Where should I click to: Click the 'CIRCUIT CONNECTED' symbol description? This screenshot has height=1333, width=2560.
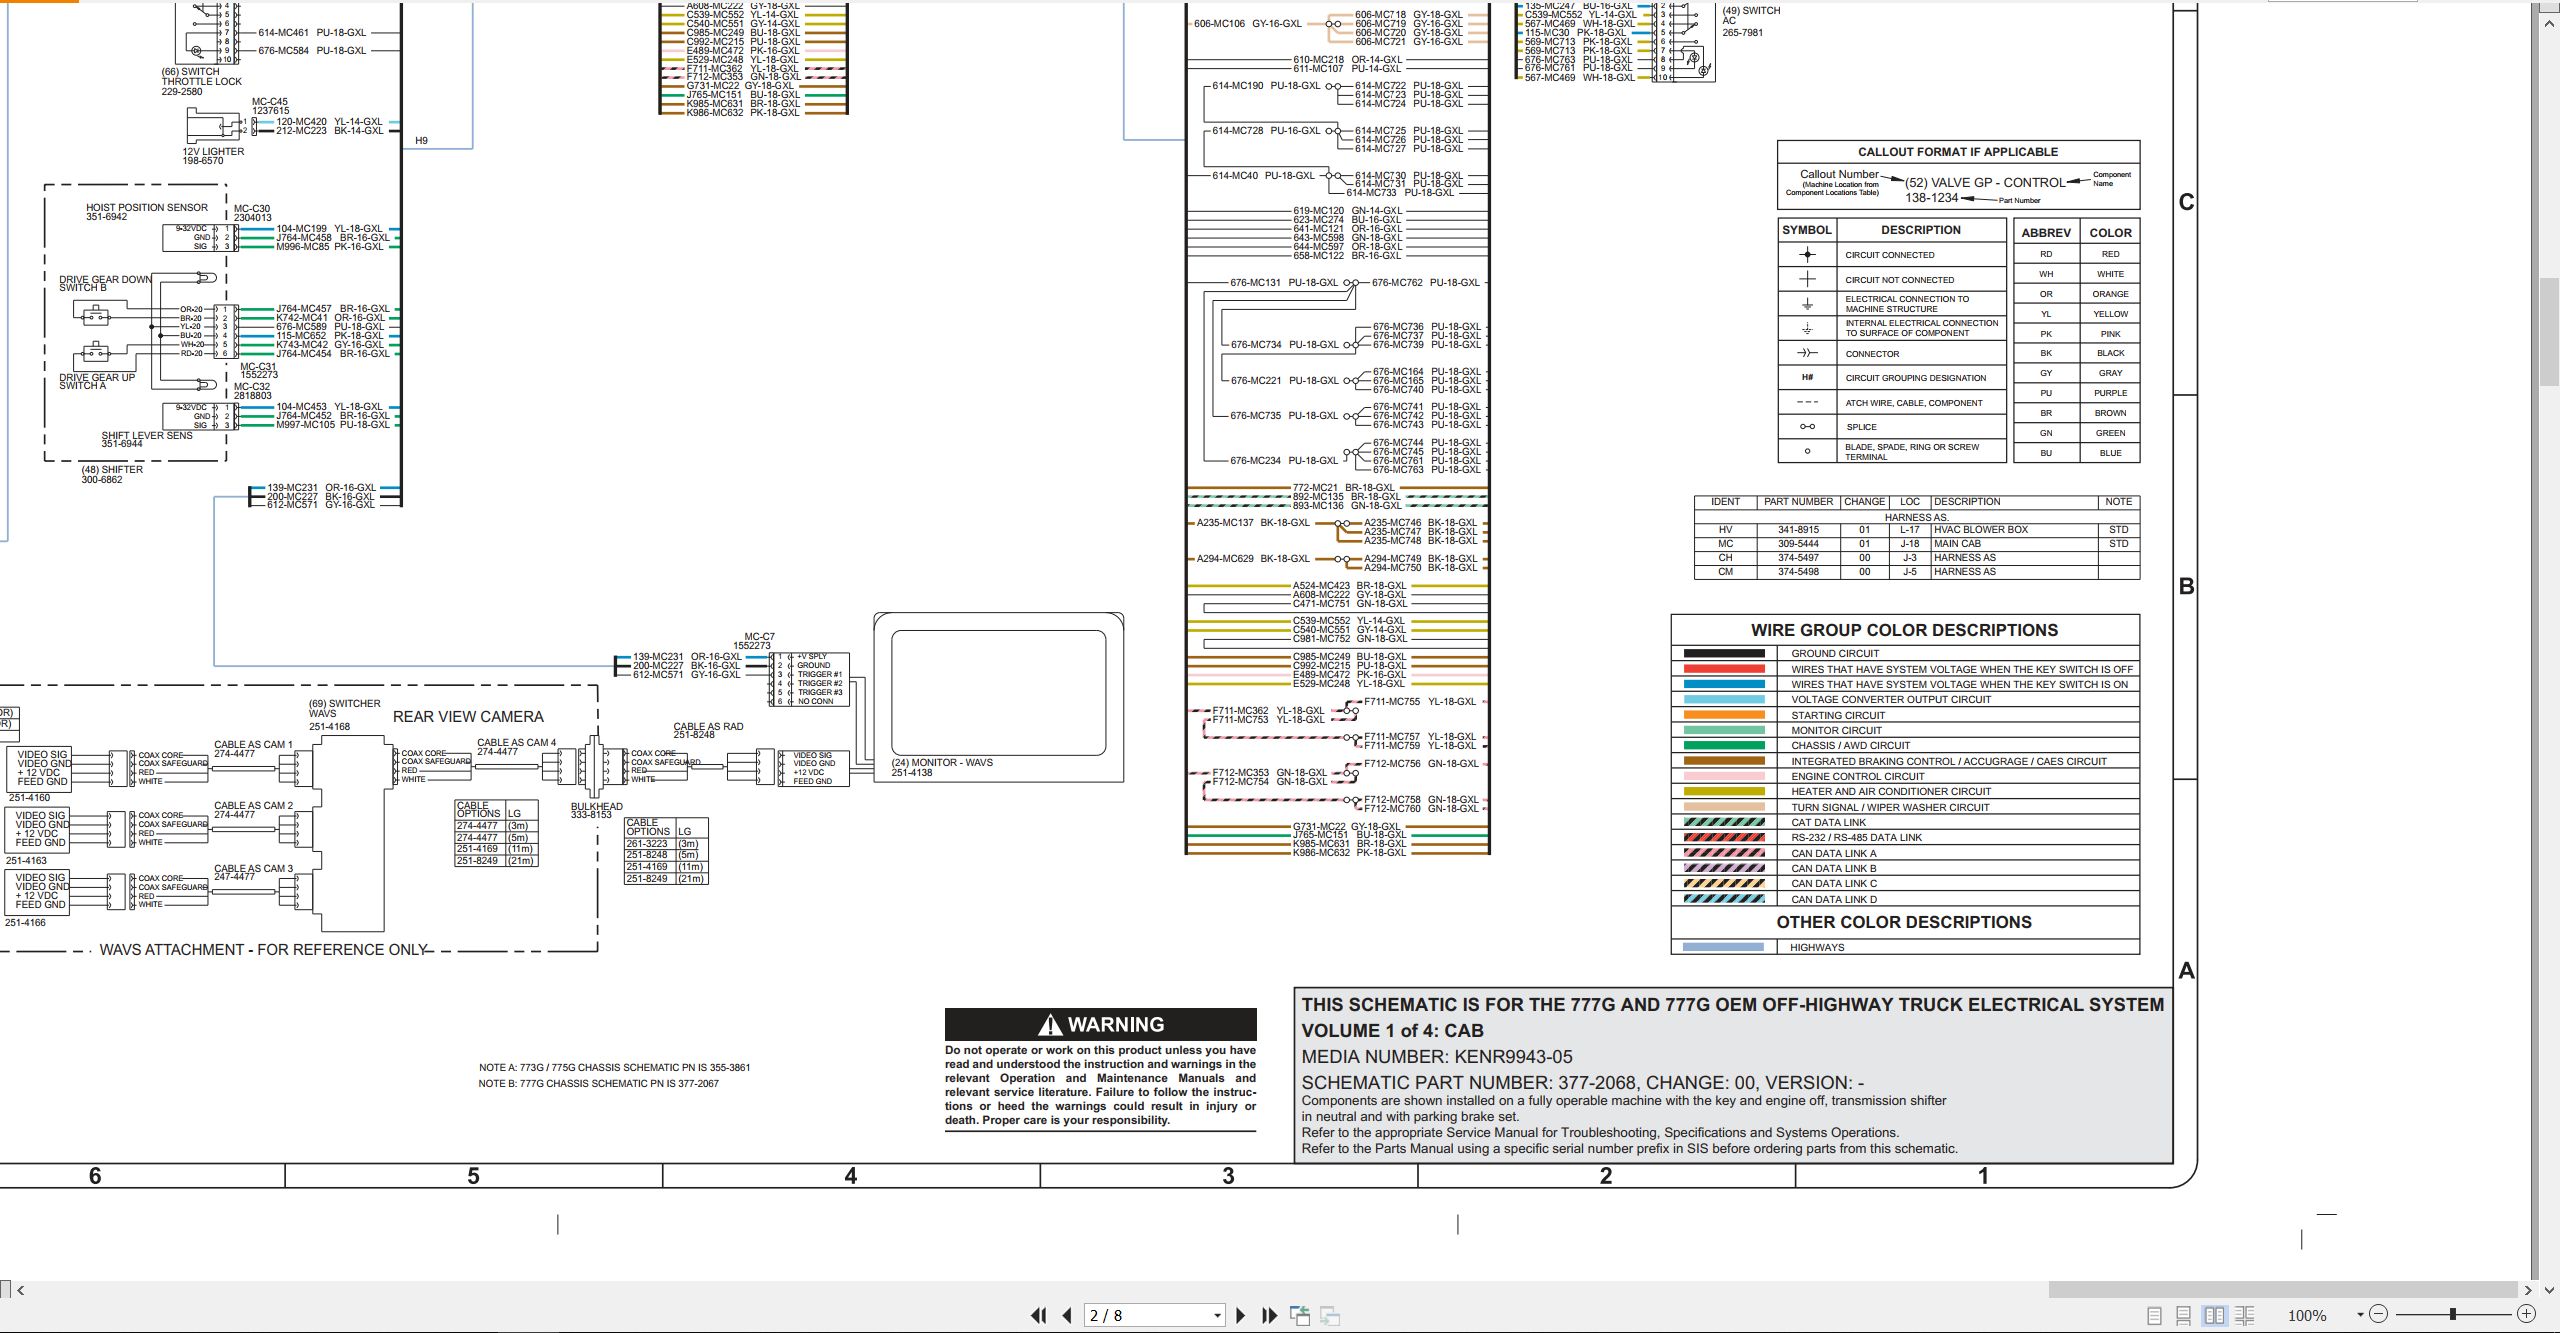1889,255
